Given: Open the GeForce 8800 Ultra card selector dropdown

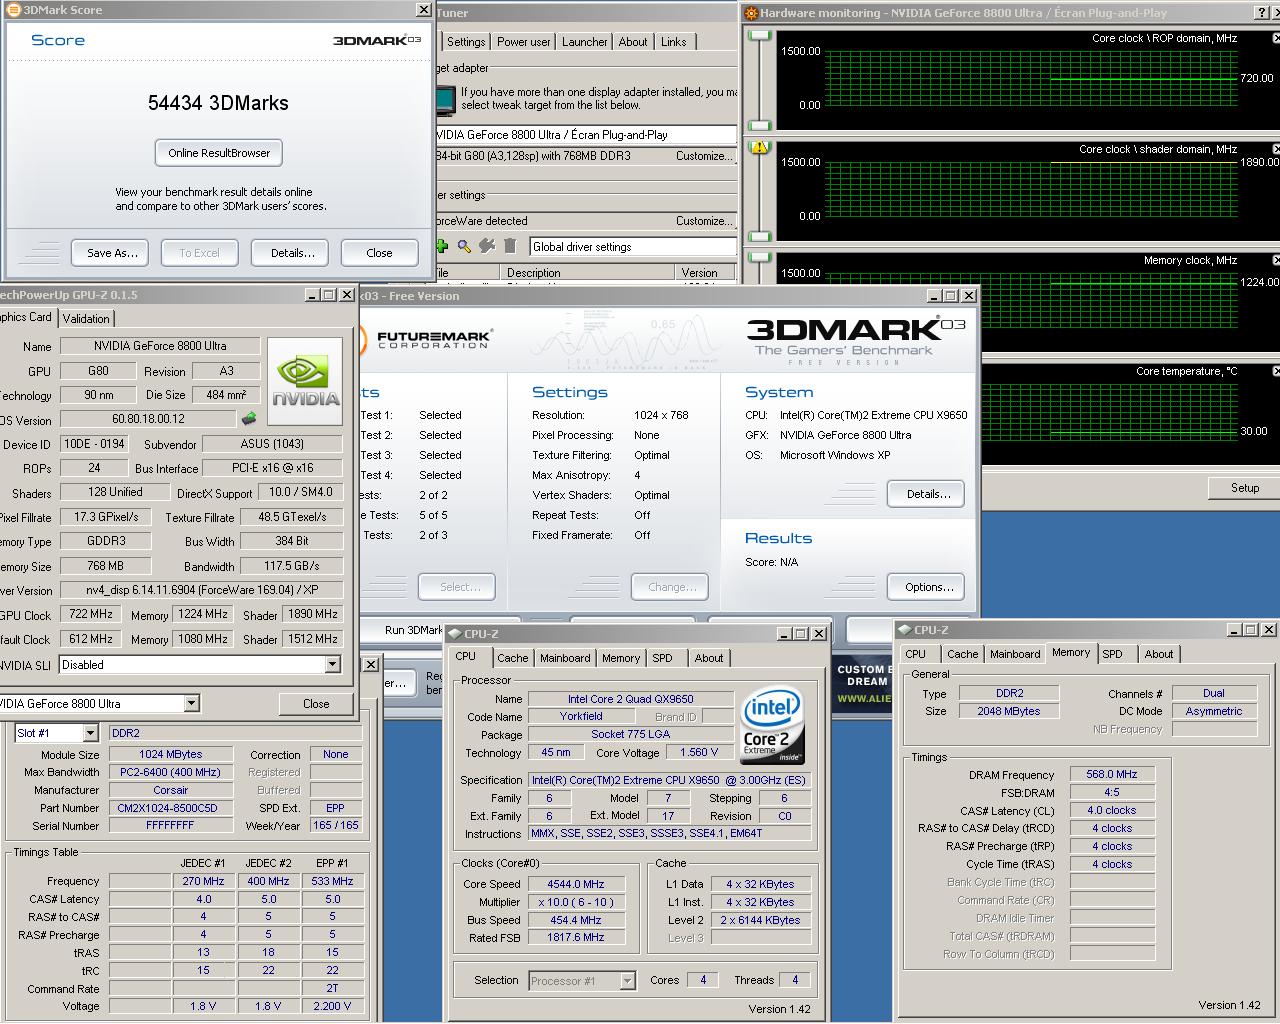Looking at the screenshot, I should 191,703.
